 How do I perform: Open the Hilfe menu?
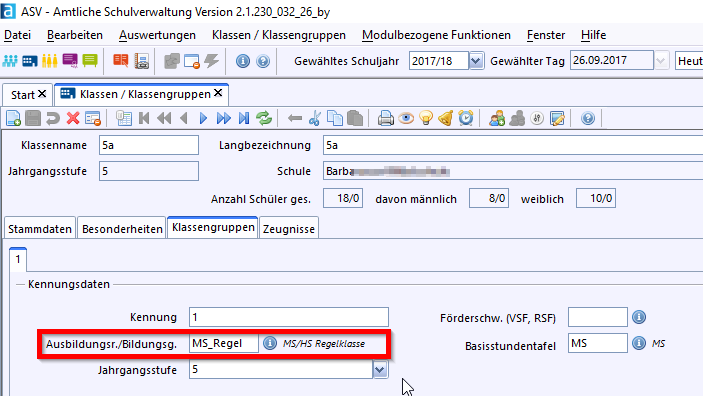[x=594, y=35]
